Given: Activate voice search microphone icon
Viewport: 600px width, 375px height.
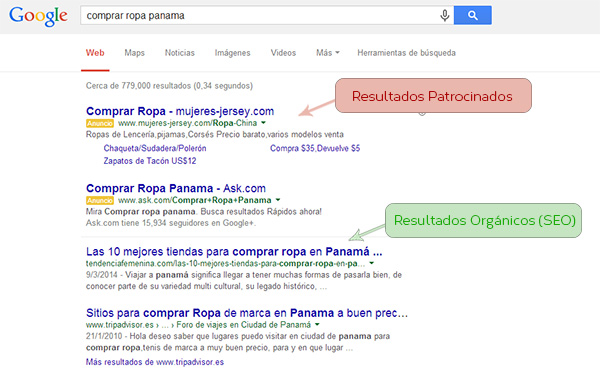Looking at the screenshot, I should [x=444, y=16].
